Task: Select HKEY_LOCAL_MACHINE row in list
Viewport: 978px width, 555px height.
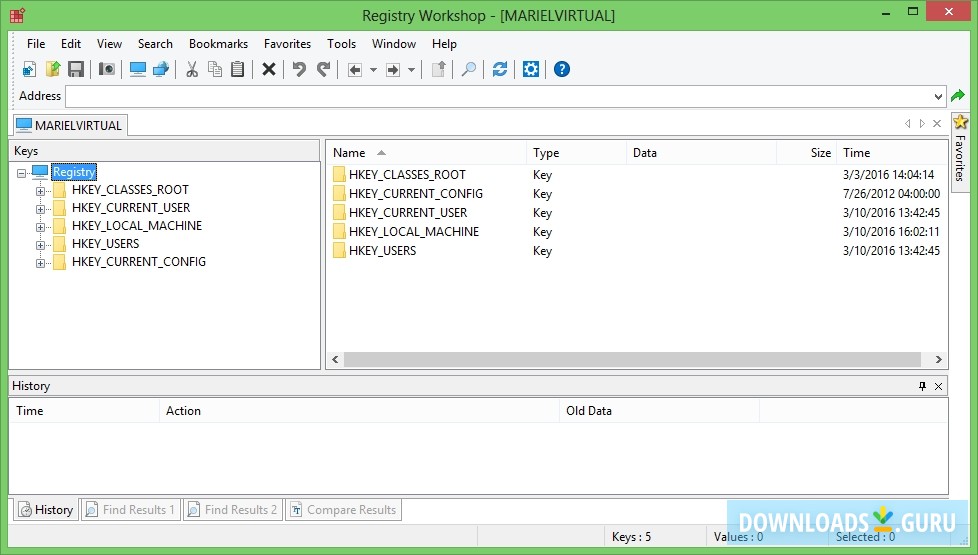Action: pyautogui.click(x=636, y=231)
